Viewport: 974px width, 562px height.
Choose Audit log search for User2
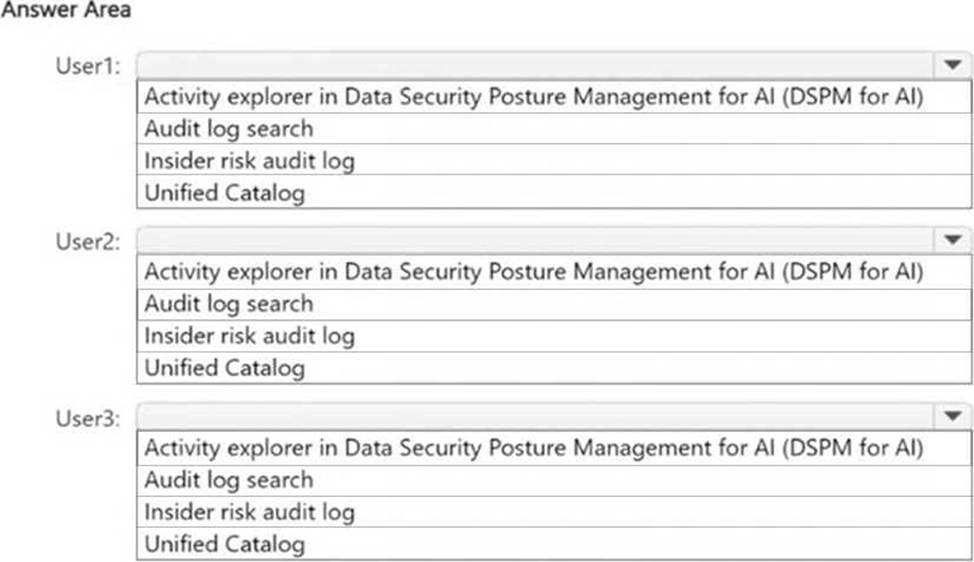(229, 304)
